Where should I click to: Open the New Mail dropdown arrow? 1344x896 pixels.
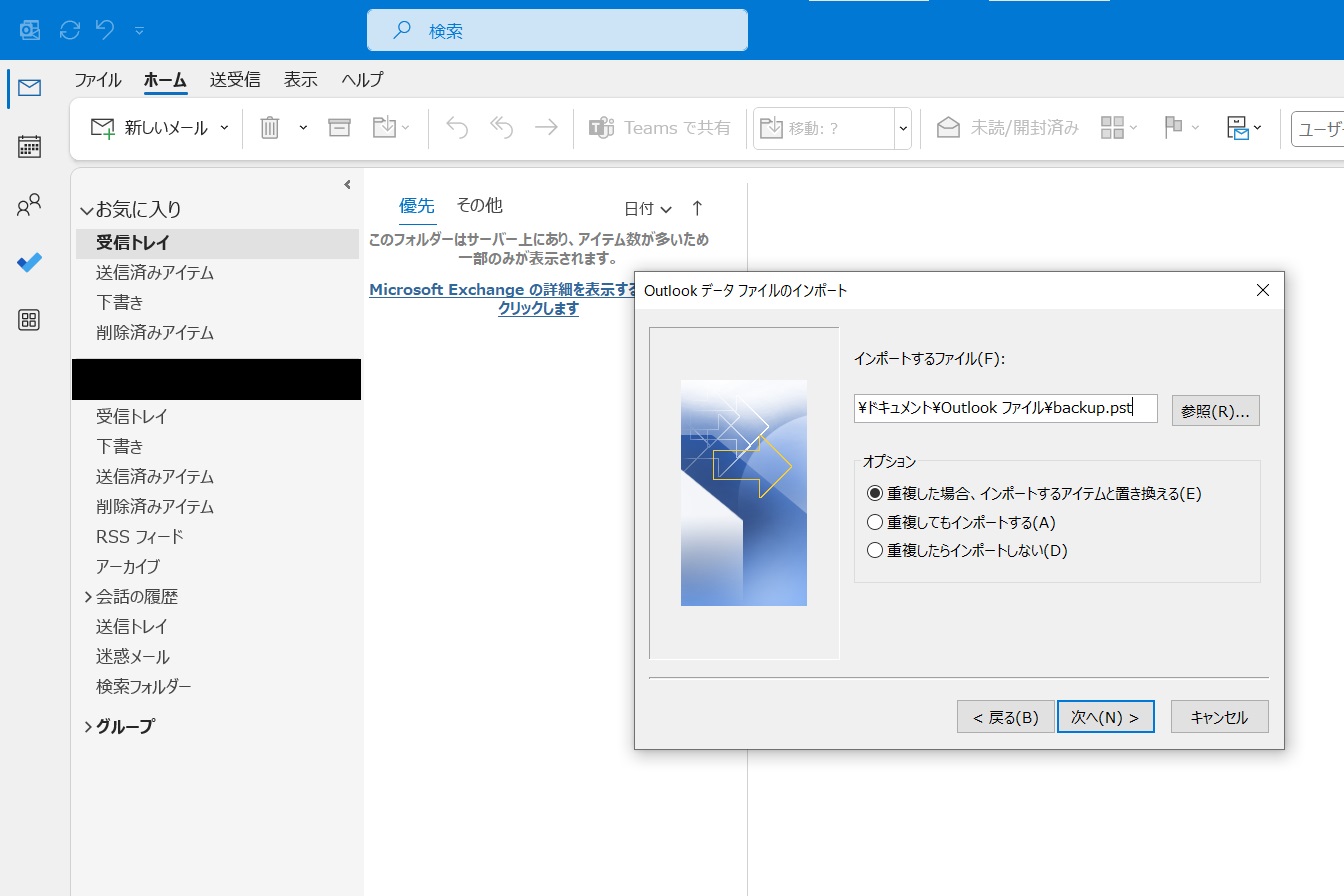pos(224,128)
